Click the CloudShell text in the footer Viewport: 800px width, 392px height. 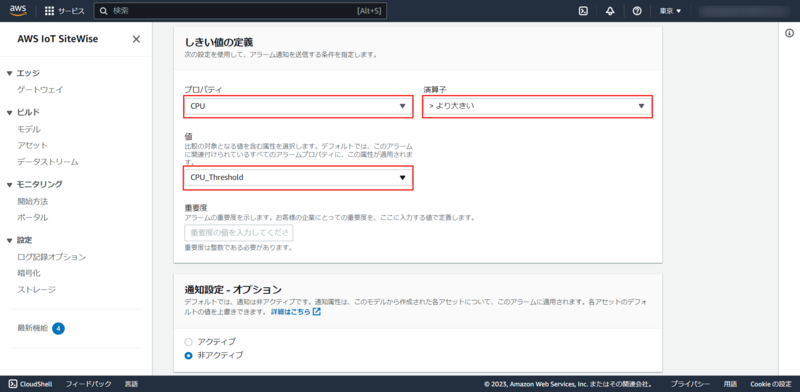(x=36, y=384)
